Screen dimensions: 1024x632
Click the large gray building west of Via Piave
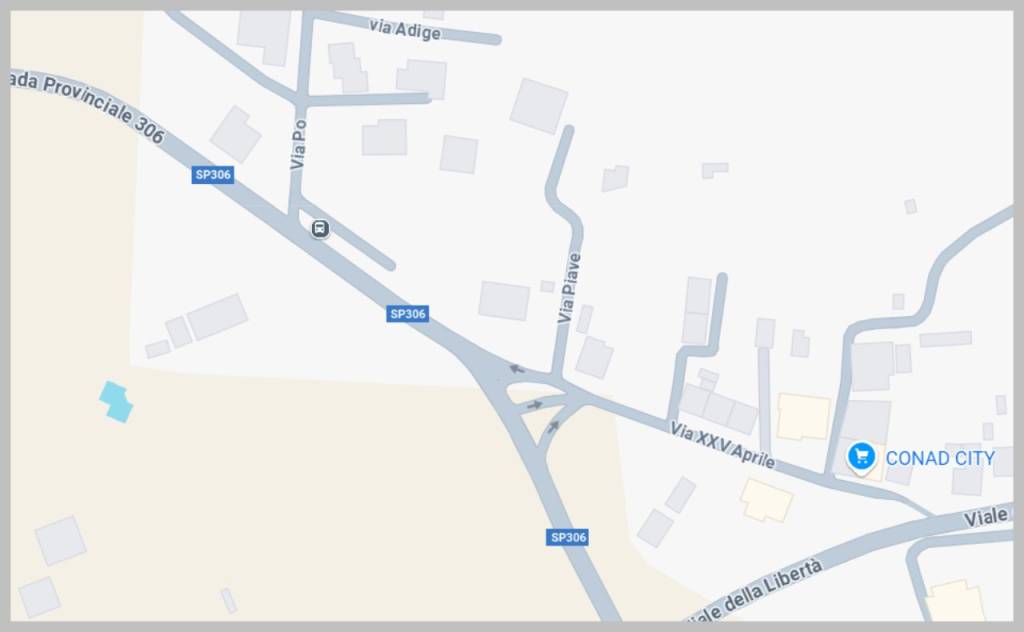click(x=504, y=301)
